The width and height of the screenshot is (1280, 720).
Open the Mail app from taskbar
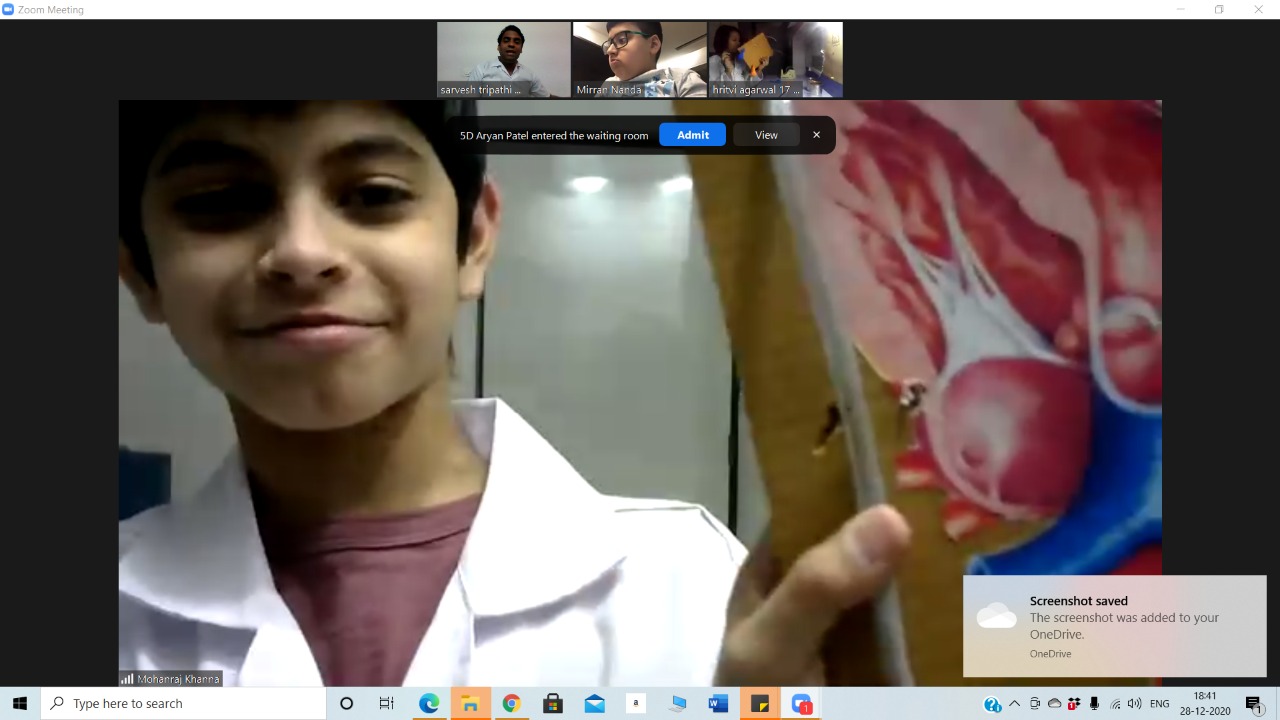coord(594,703)
